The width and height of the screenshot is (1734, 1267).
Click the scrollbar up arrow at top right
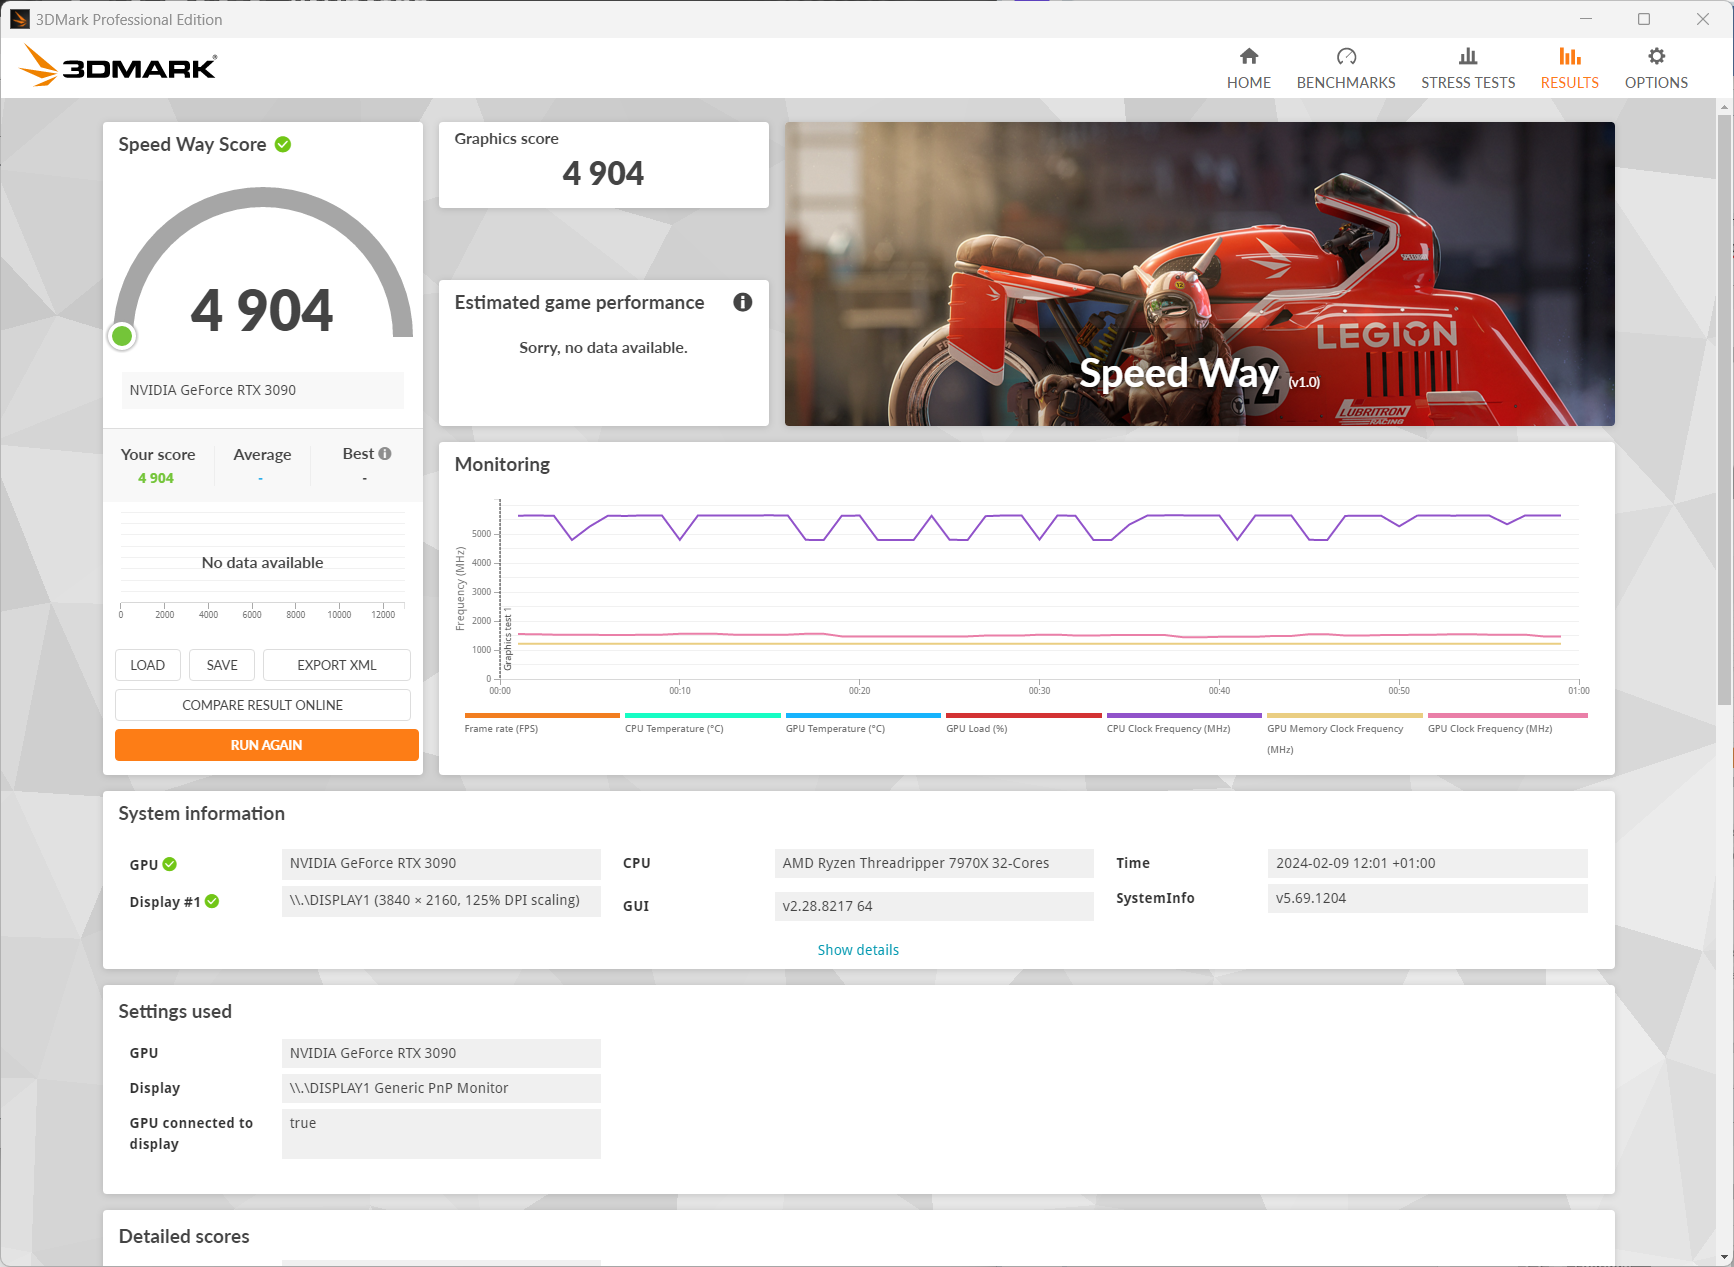click(x=1725, y=106)
